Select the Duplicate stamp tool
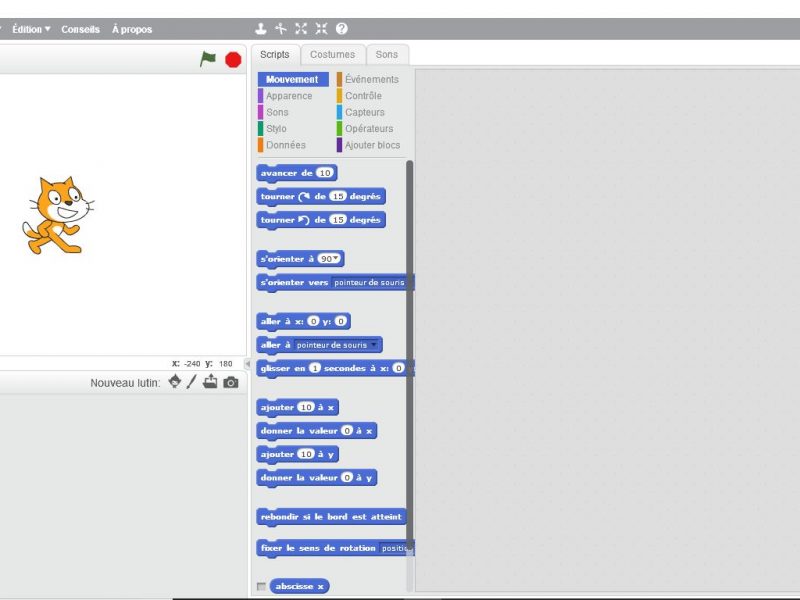The image size is (800, 600). (x=261, y=29)
